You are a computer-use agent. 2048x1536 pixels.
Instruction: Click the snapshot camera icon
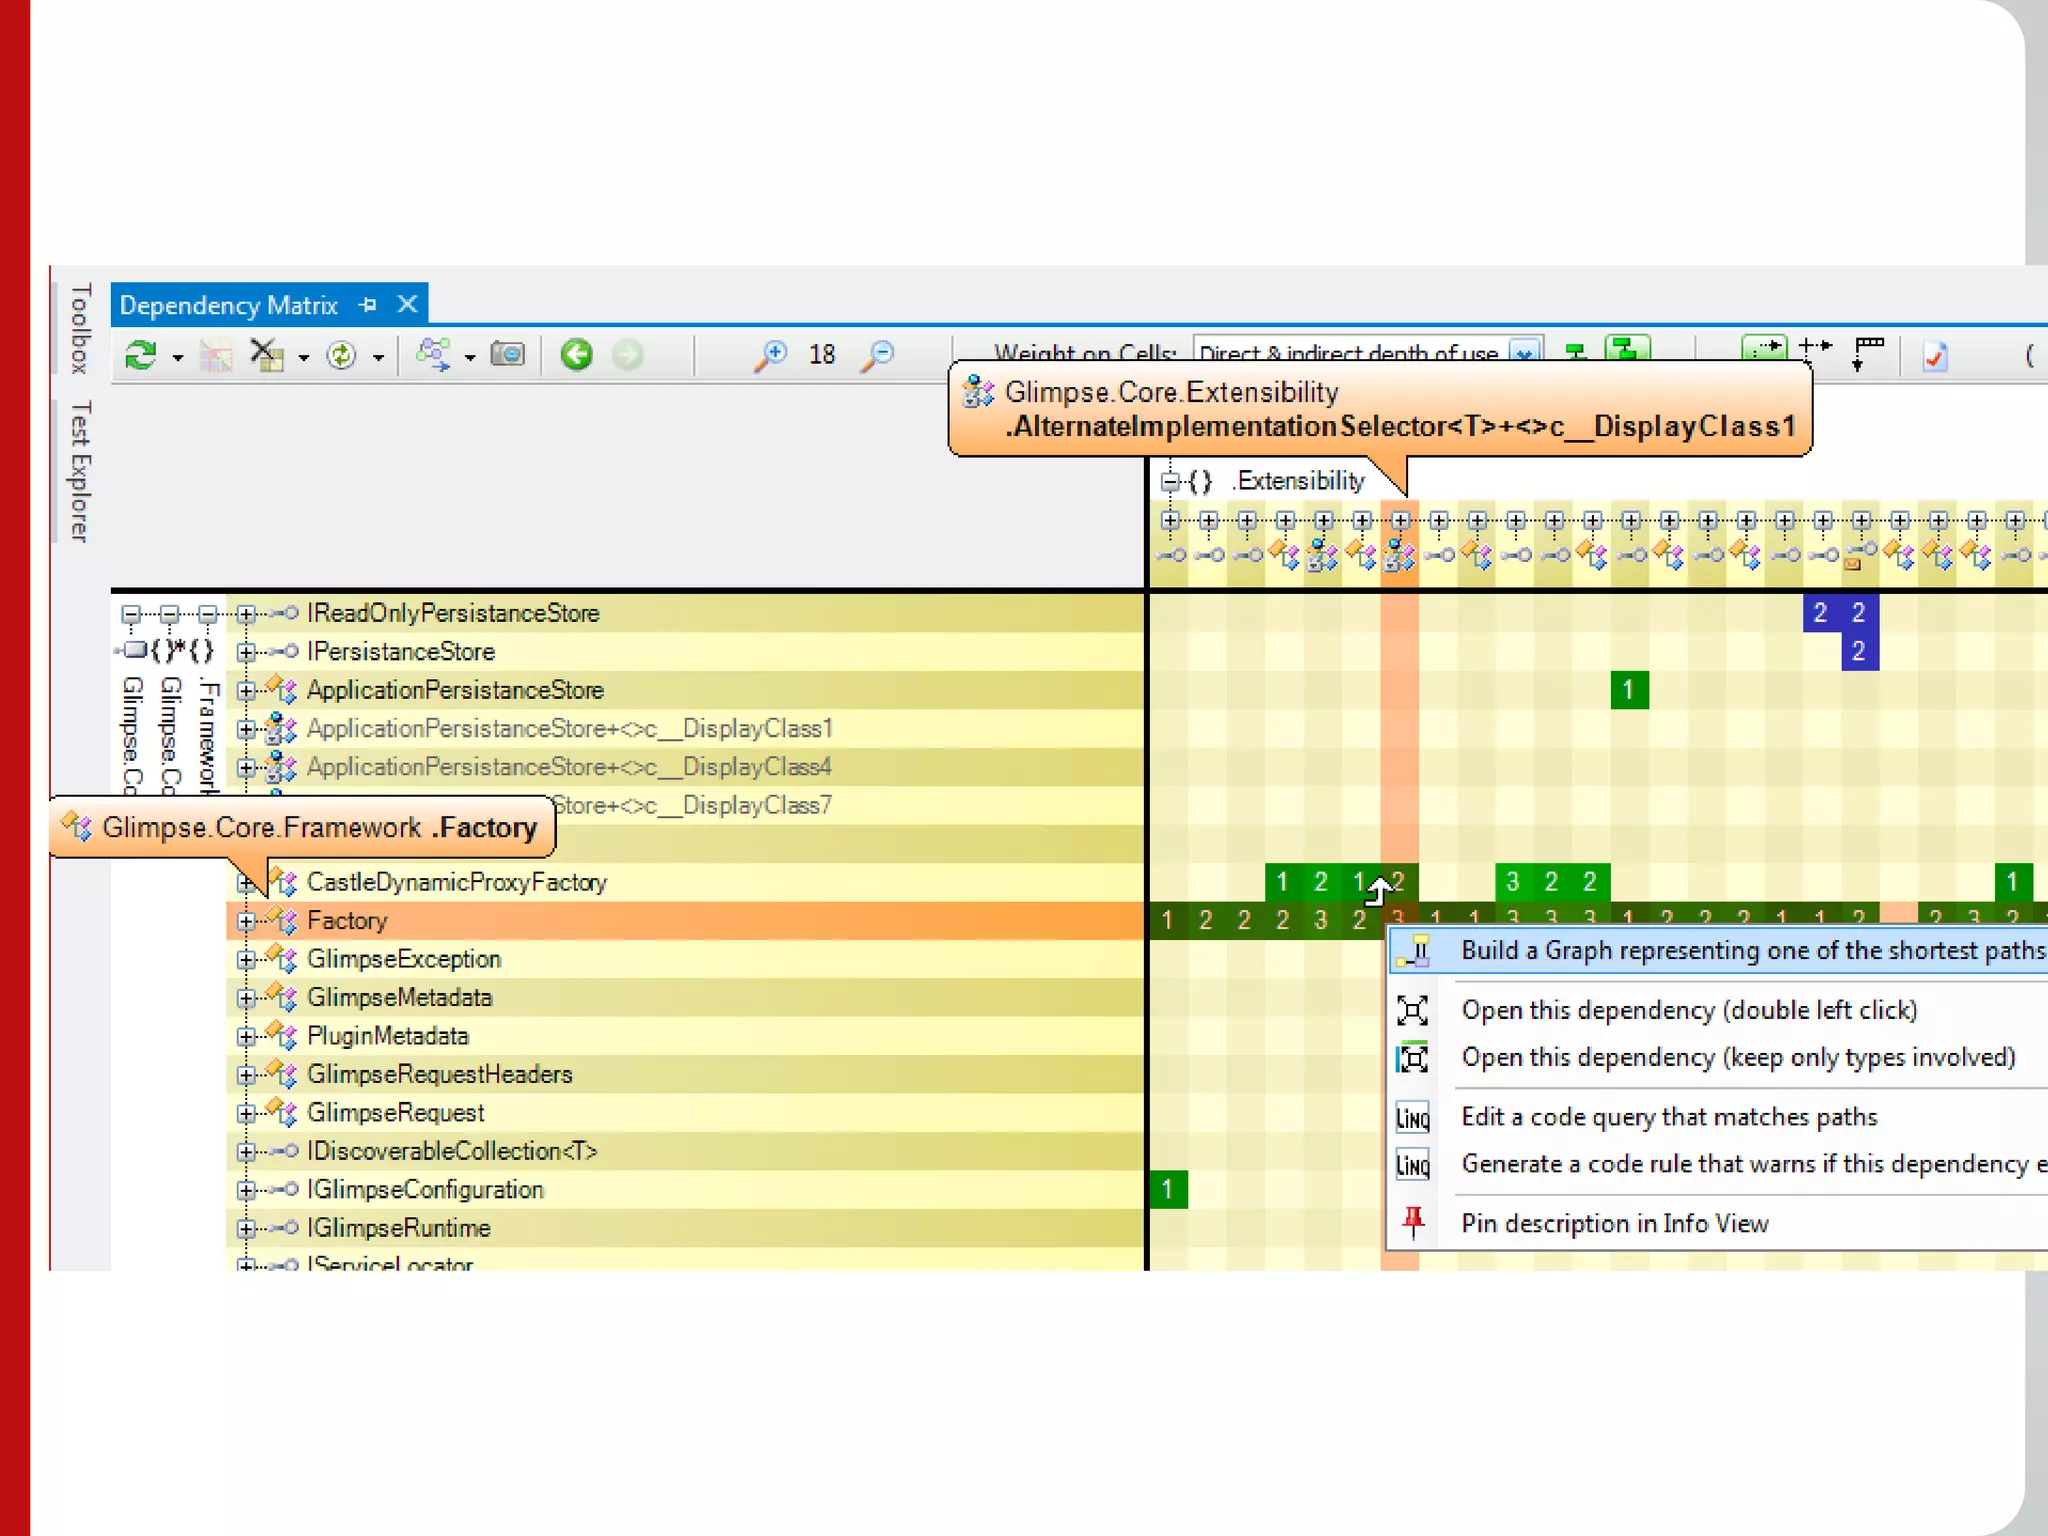(x=508, y=355)
